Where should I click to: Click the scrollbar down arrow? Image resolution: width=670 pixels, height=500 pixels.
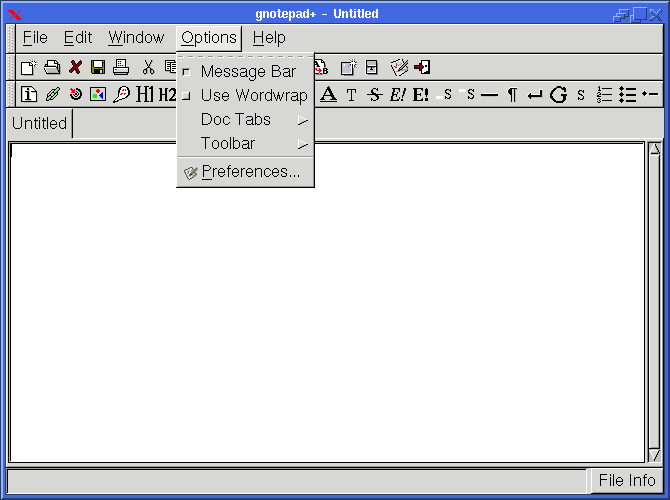coord(654,455)
